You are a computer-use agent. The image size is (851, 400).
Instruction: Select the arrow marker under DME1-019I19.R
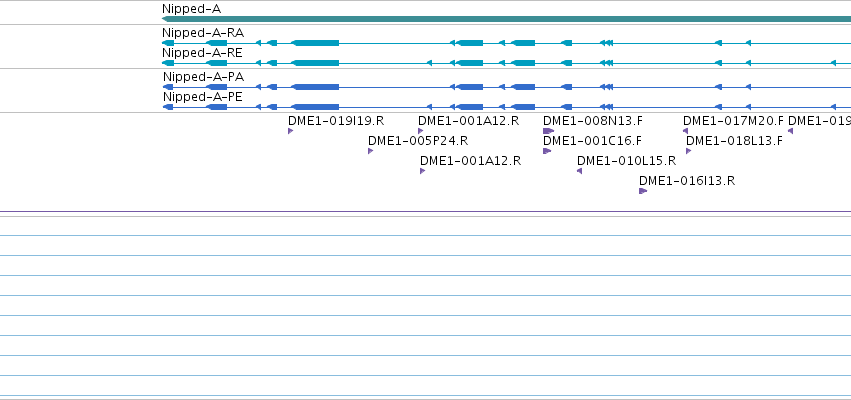290,131
